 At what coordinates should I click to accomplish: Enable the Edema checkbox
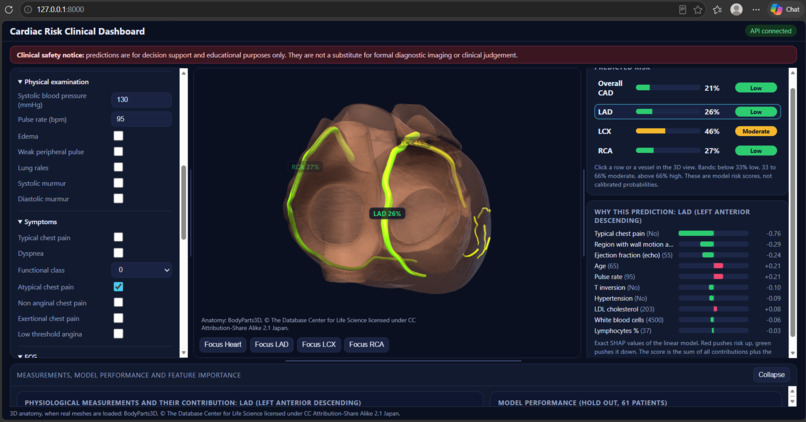[x=118, y=136]
